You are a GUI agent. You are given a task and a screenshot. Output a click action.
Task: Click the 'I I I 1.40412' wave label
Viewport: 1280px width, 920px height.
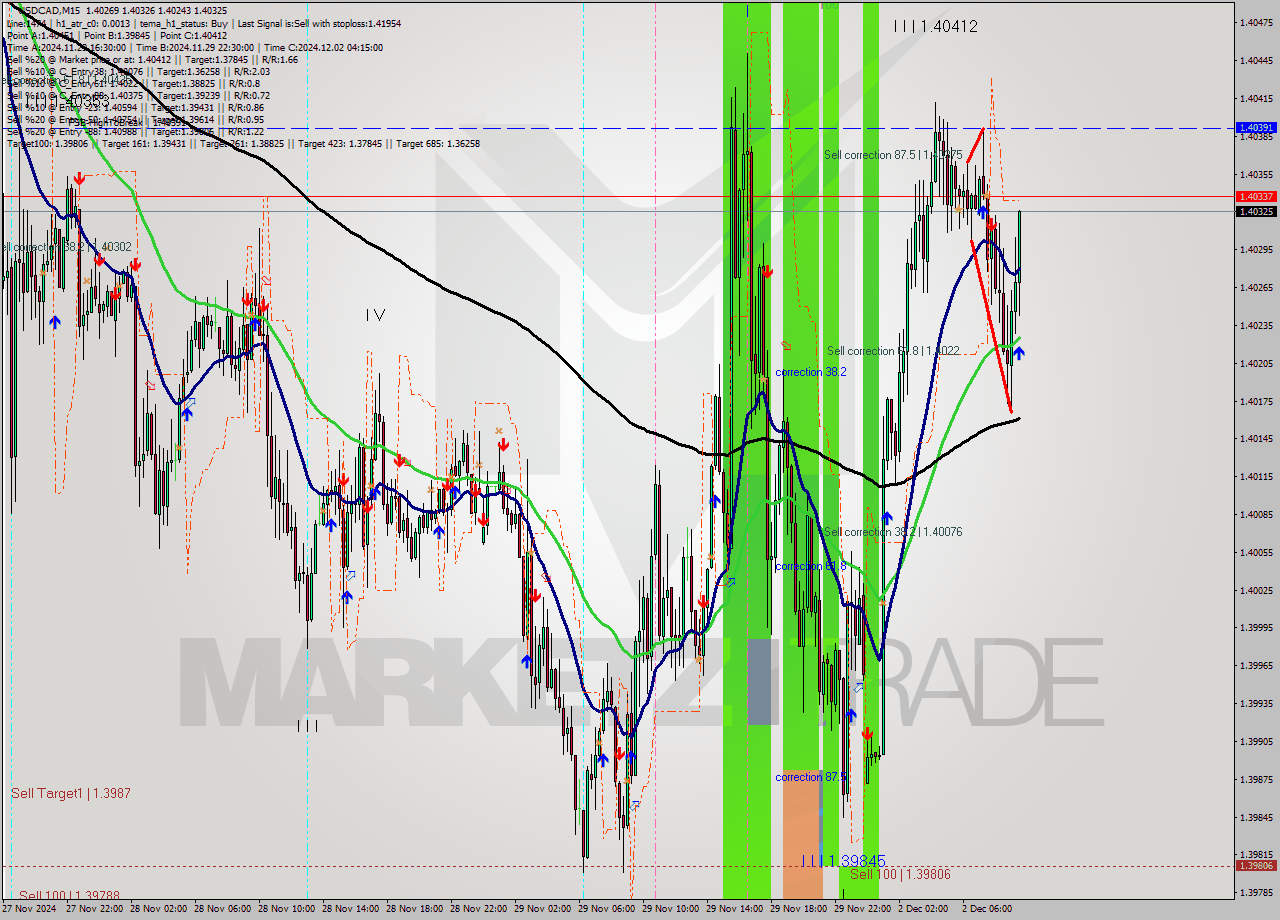pos(935,26)
